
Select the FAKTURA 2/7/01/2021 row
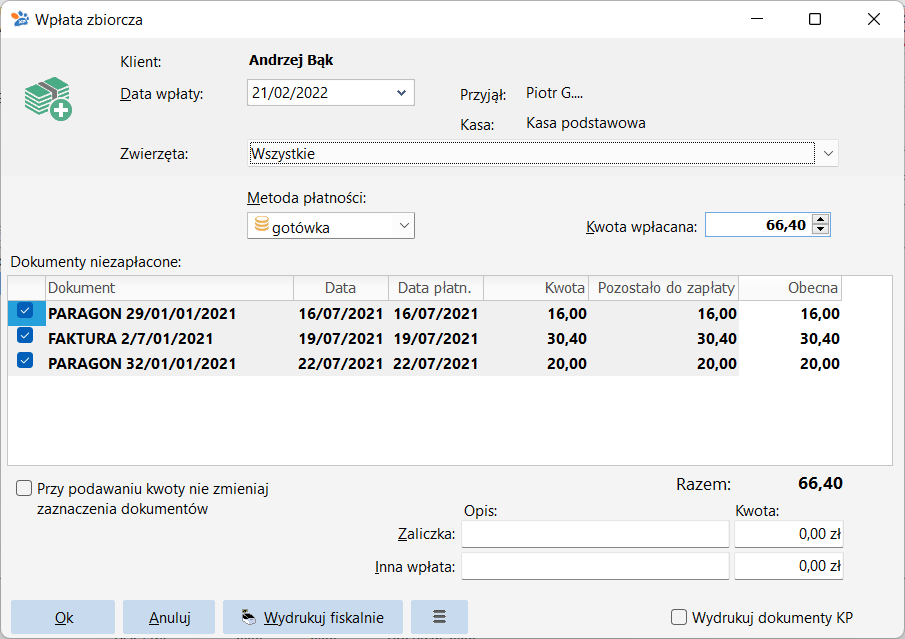pos(425,338)
